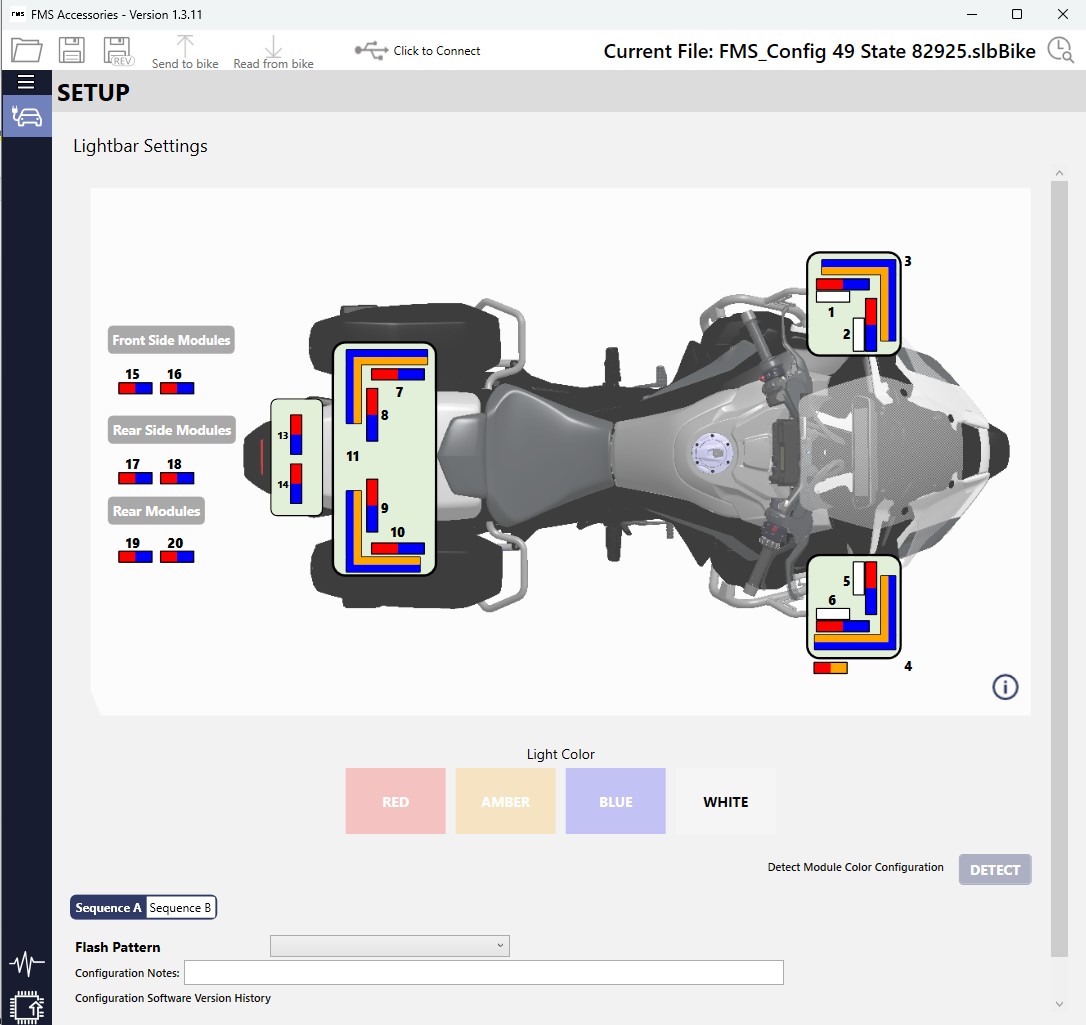The height and width of the screenshot is (1025, 1086).
Task: Click the save disk icon
Action: (72, 50)
